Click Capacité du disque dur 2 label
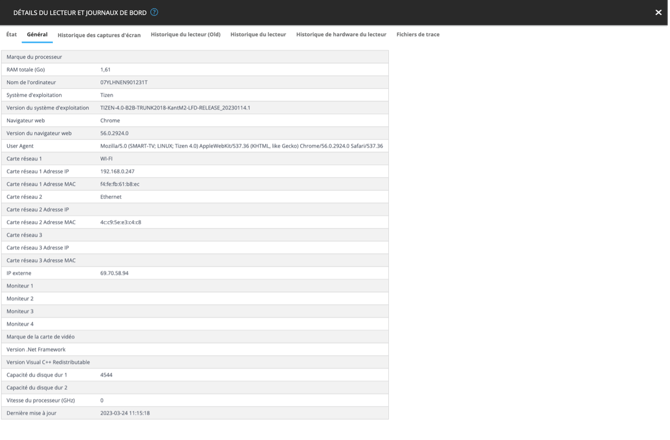670x440 pixels. [37, 388]
